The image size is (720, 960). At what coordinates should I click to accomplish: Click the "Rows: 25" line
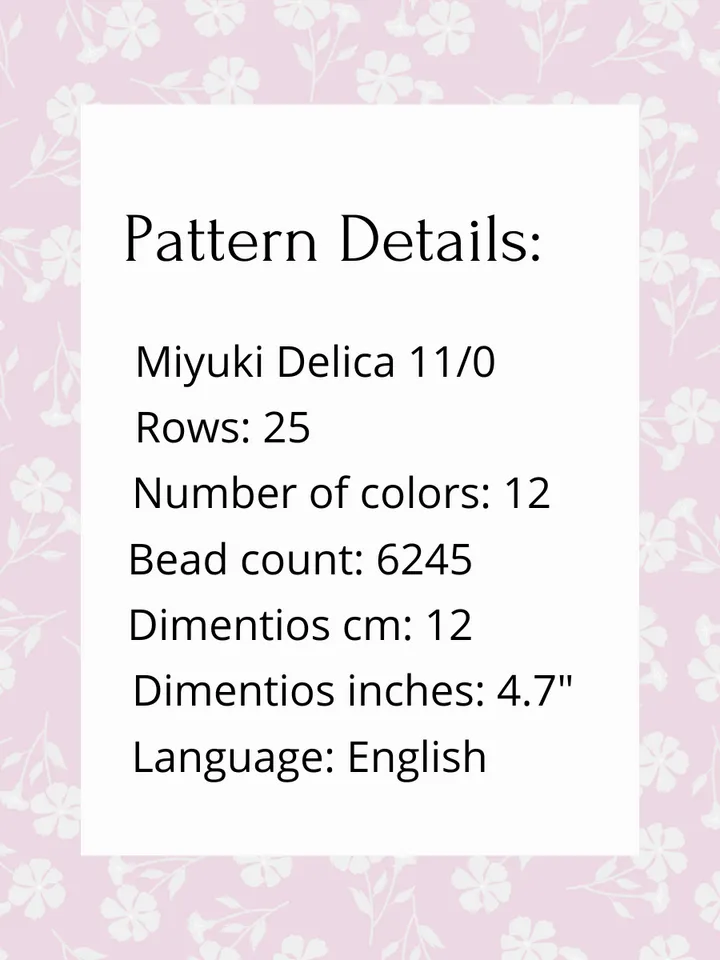pos(223,427)
